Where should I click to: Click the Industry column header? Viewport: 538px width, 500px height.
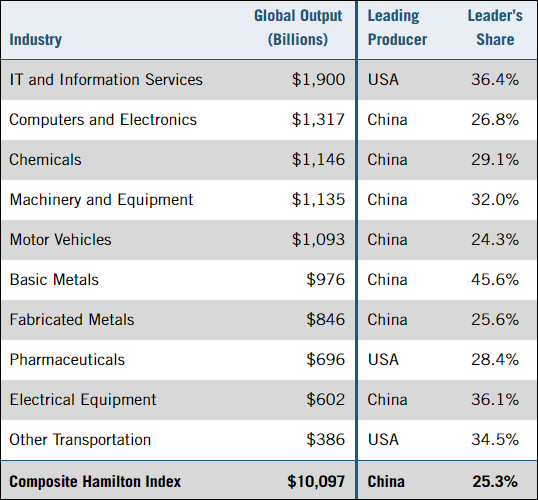[36, 39]
